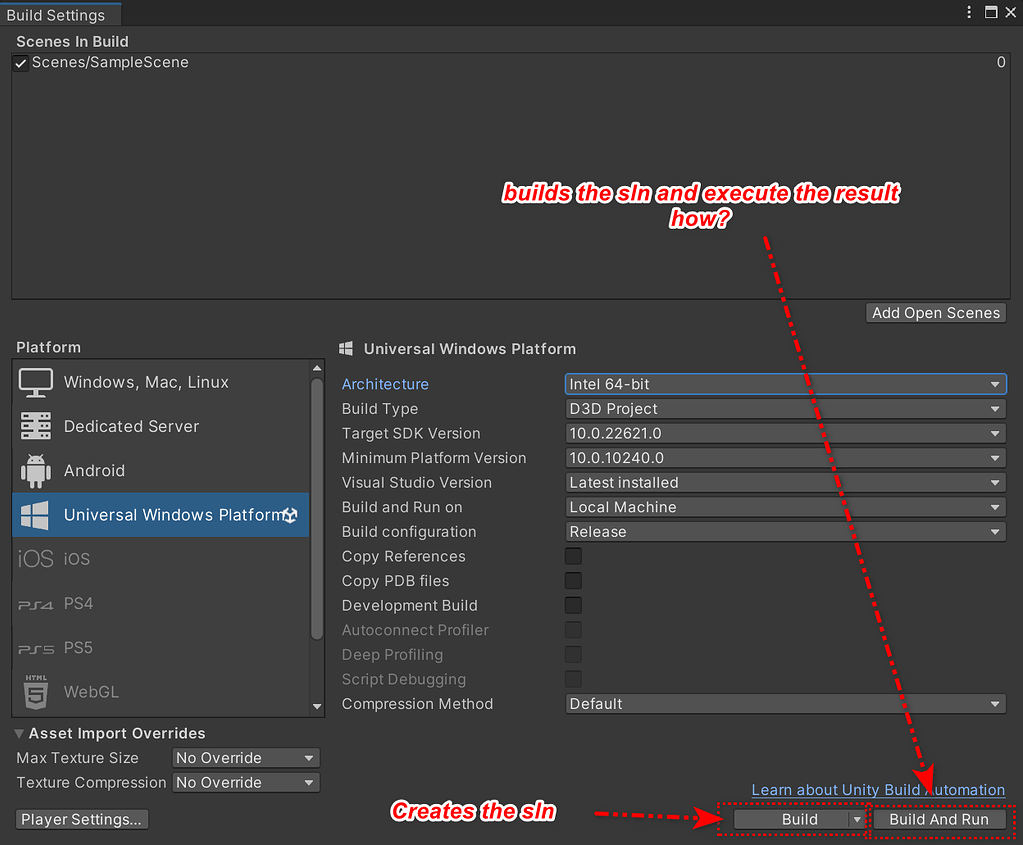This screenshot has height=845, width=1023.
Task: Switch to the Build Settings tab
Action: click(55, 14)
